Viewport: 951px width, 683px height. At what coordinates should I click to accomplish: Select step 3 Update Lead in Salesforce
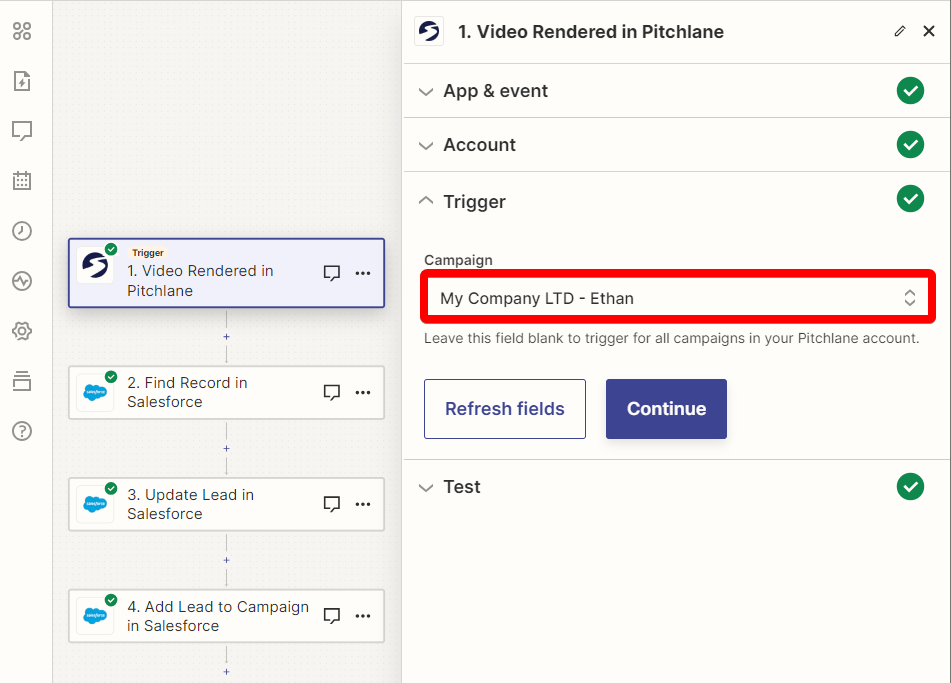(226, 504)
